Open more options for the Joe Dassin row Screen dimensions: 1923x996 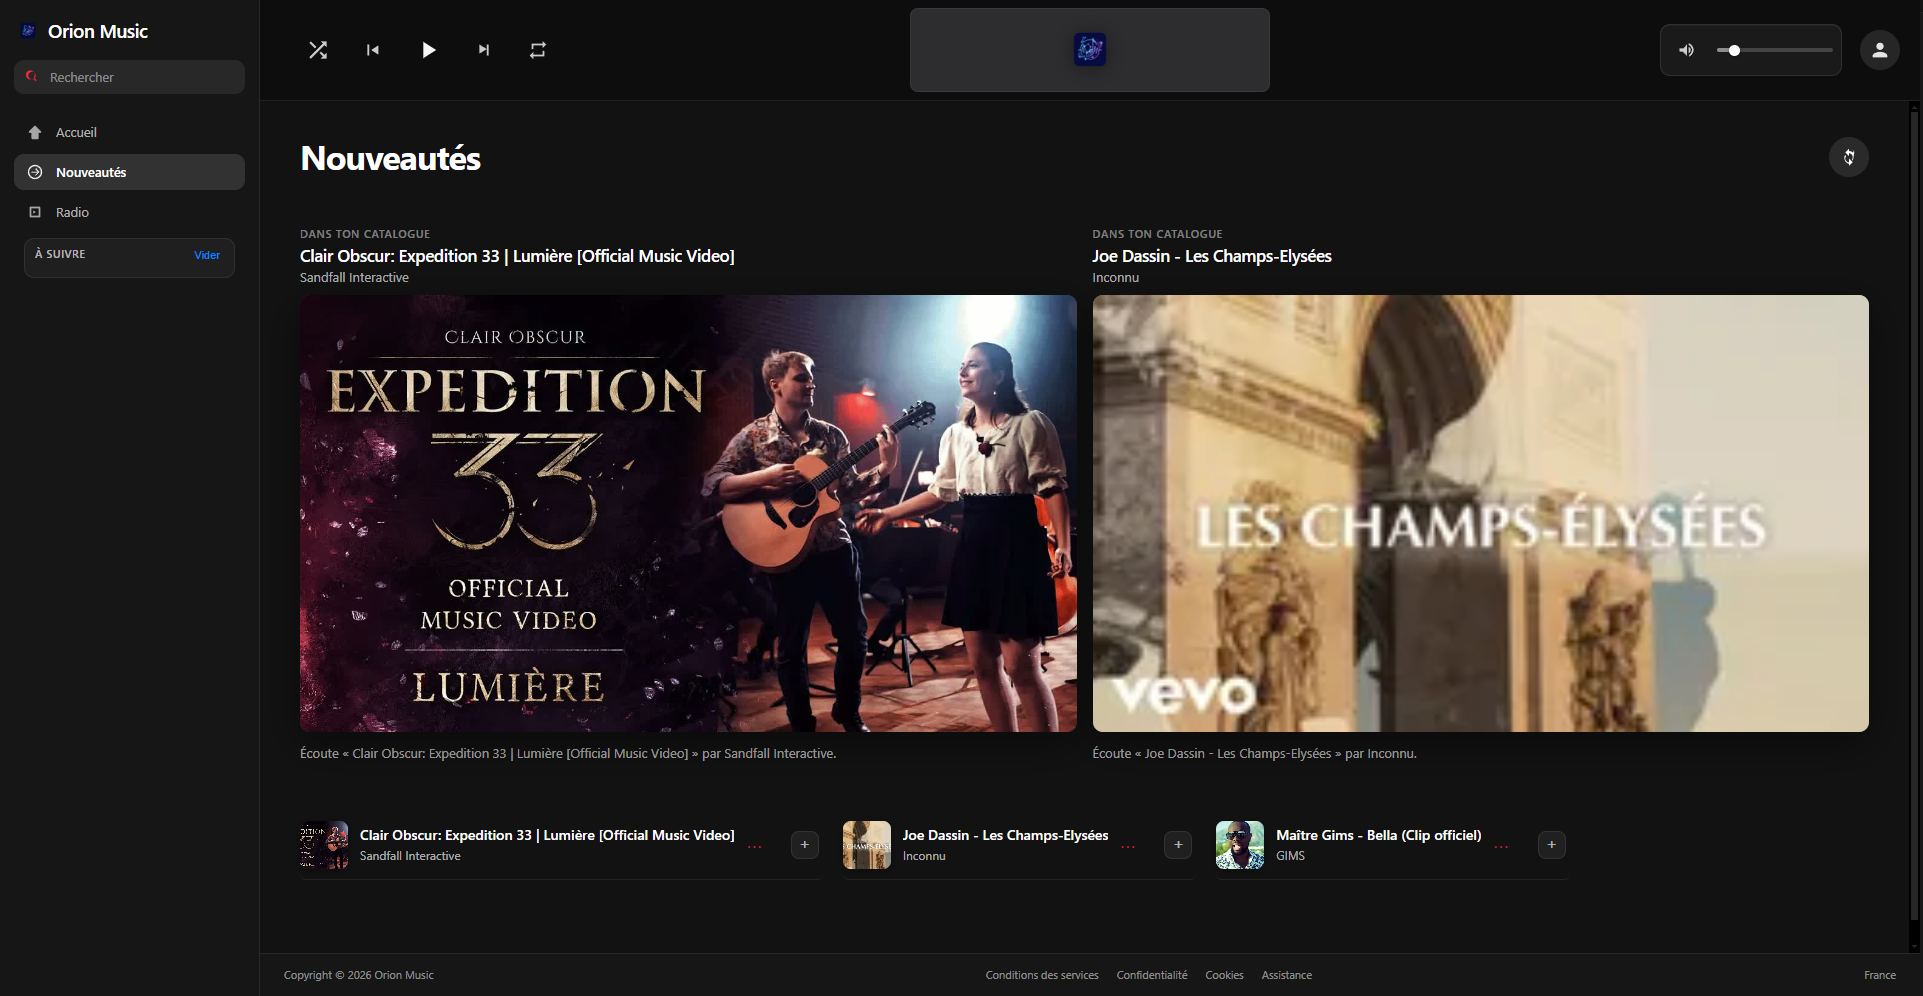coord(1128,846)
